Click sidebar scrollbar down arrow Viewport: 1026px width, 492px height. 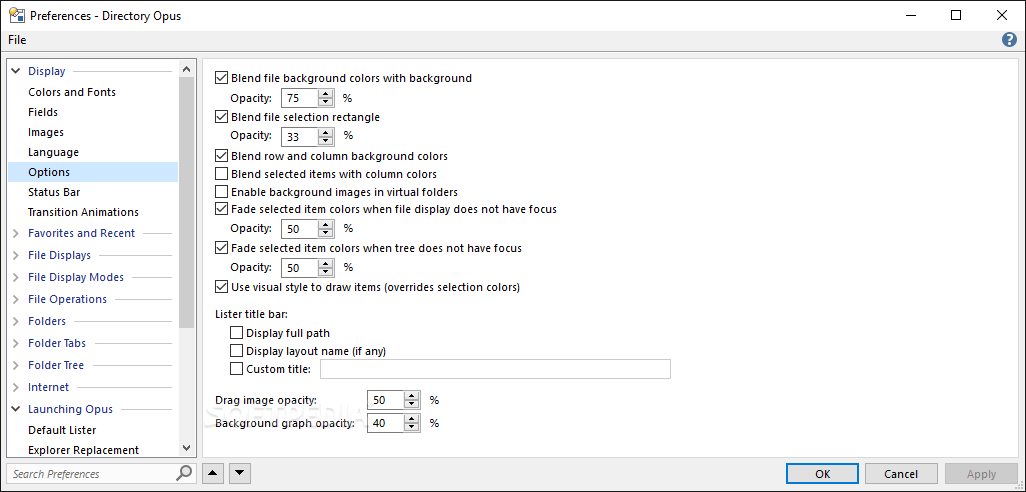point(186,449)
